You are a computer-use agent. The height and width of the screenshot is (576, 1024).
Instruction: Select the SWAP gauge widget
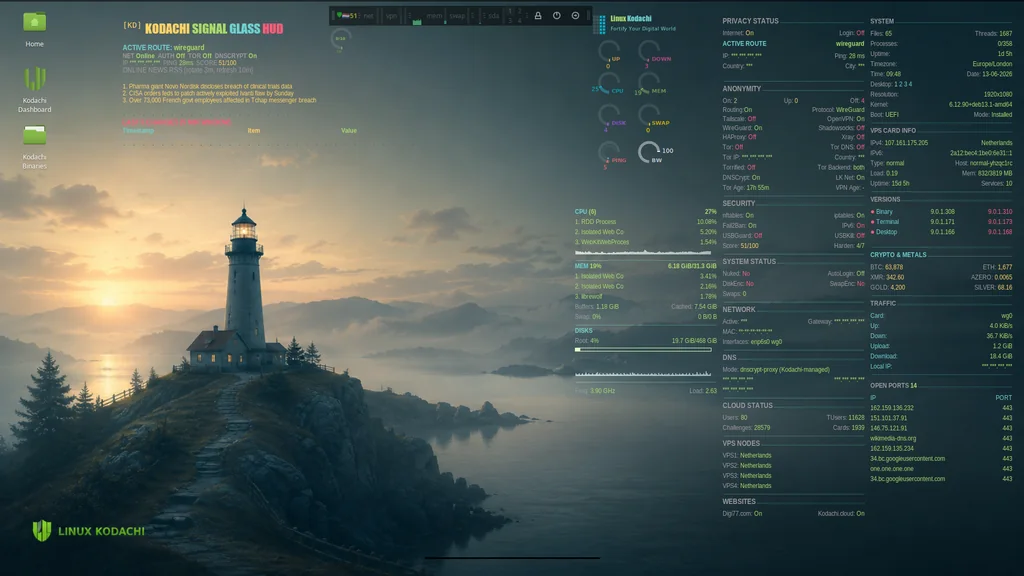(x=653, y=118)
